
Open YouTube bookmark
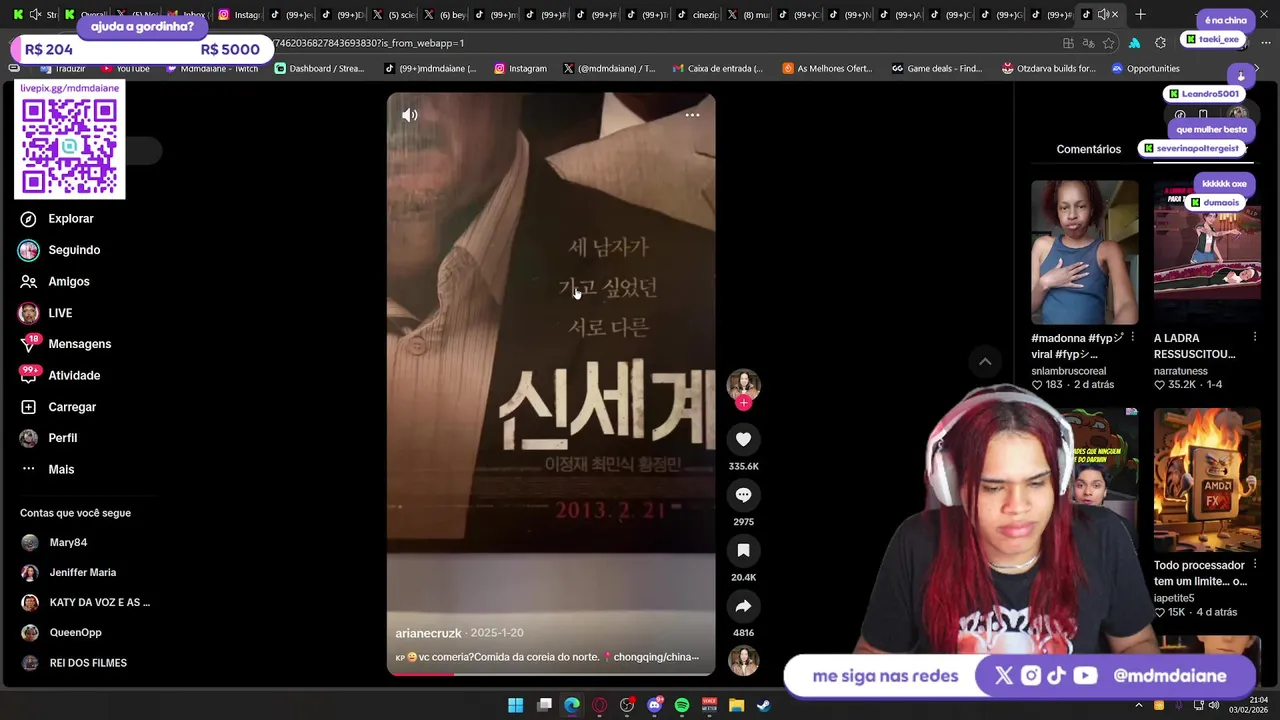(126, 69)
